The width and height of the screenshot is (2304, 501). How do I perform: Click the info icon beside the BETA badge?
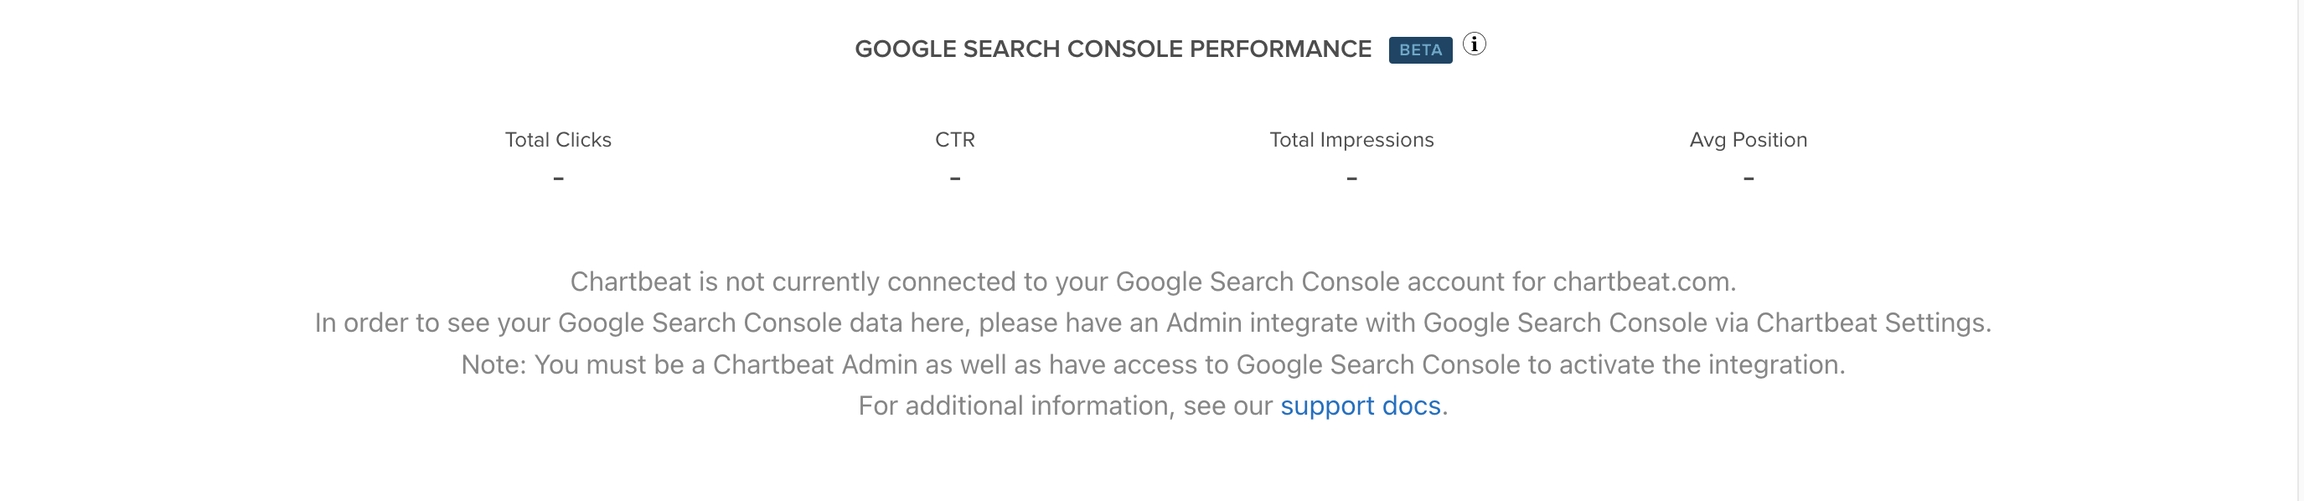pyautogui.click(x=1474, y=45)
